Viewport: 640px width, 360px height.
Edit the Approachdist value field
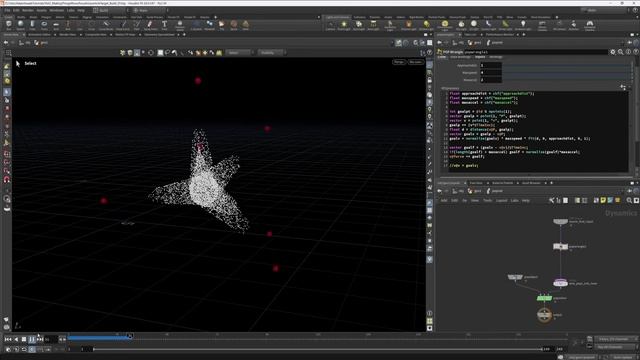pos(491,65)
